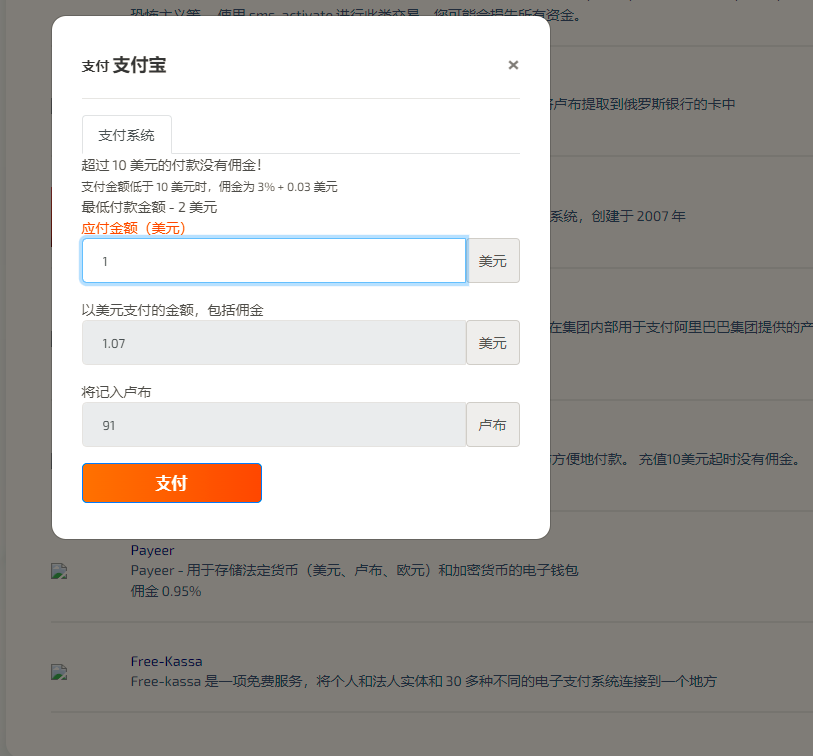Click the payment icon beside the 卢布提取 description row

[58, 104]
